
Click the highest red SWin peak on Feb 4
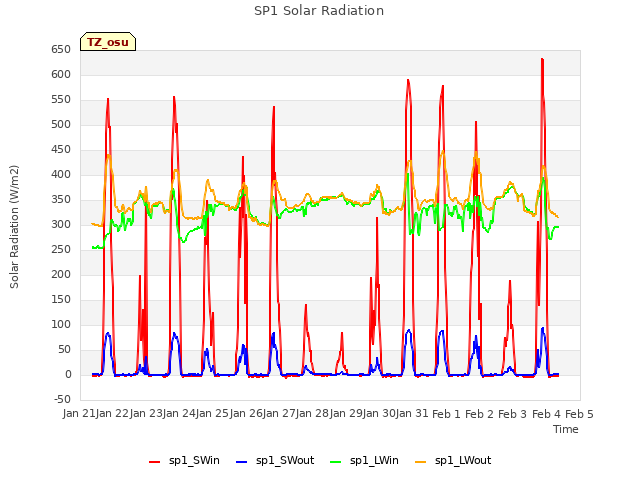pyautogui.click(x=542, y=60)
